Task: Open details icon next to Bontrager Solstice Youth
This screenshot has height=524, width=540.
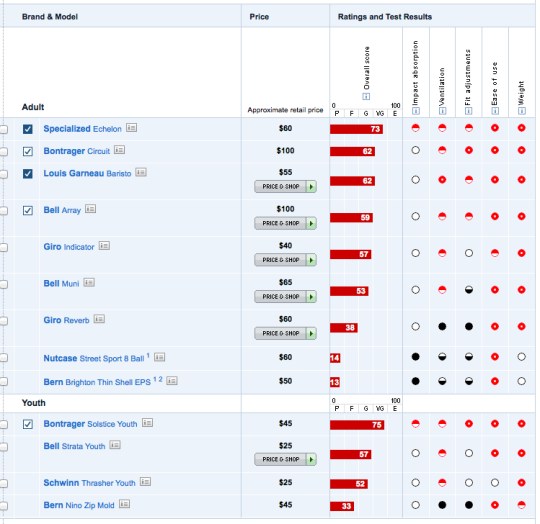Action: pyautogui.click(x=147, y=422)
